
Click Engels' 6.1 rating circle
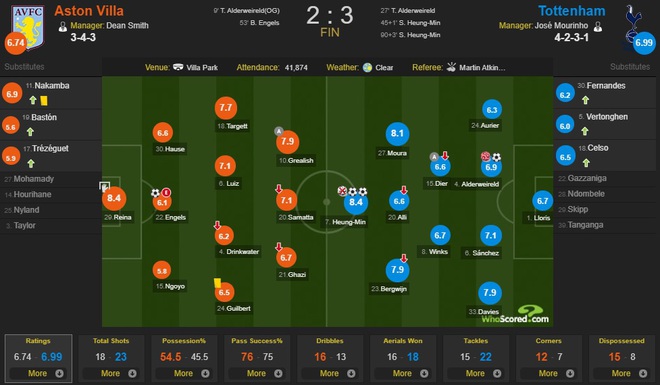[162, 202]
